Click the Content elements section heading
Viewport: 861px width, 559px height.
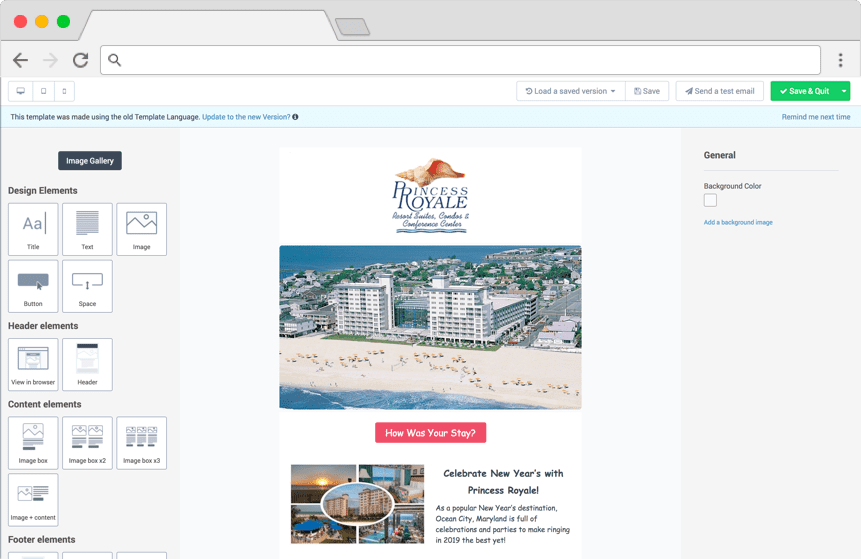44,404
